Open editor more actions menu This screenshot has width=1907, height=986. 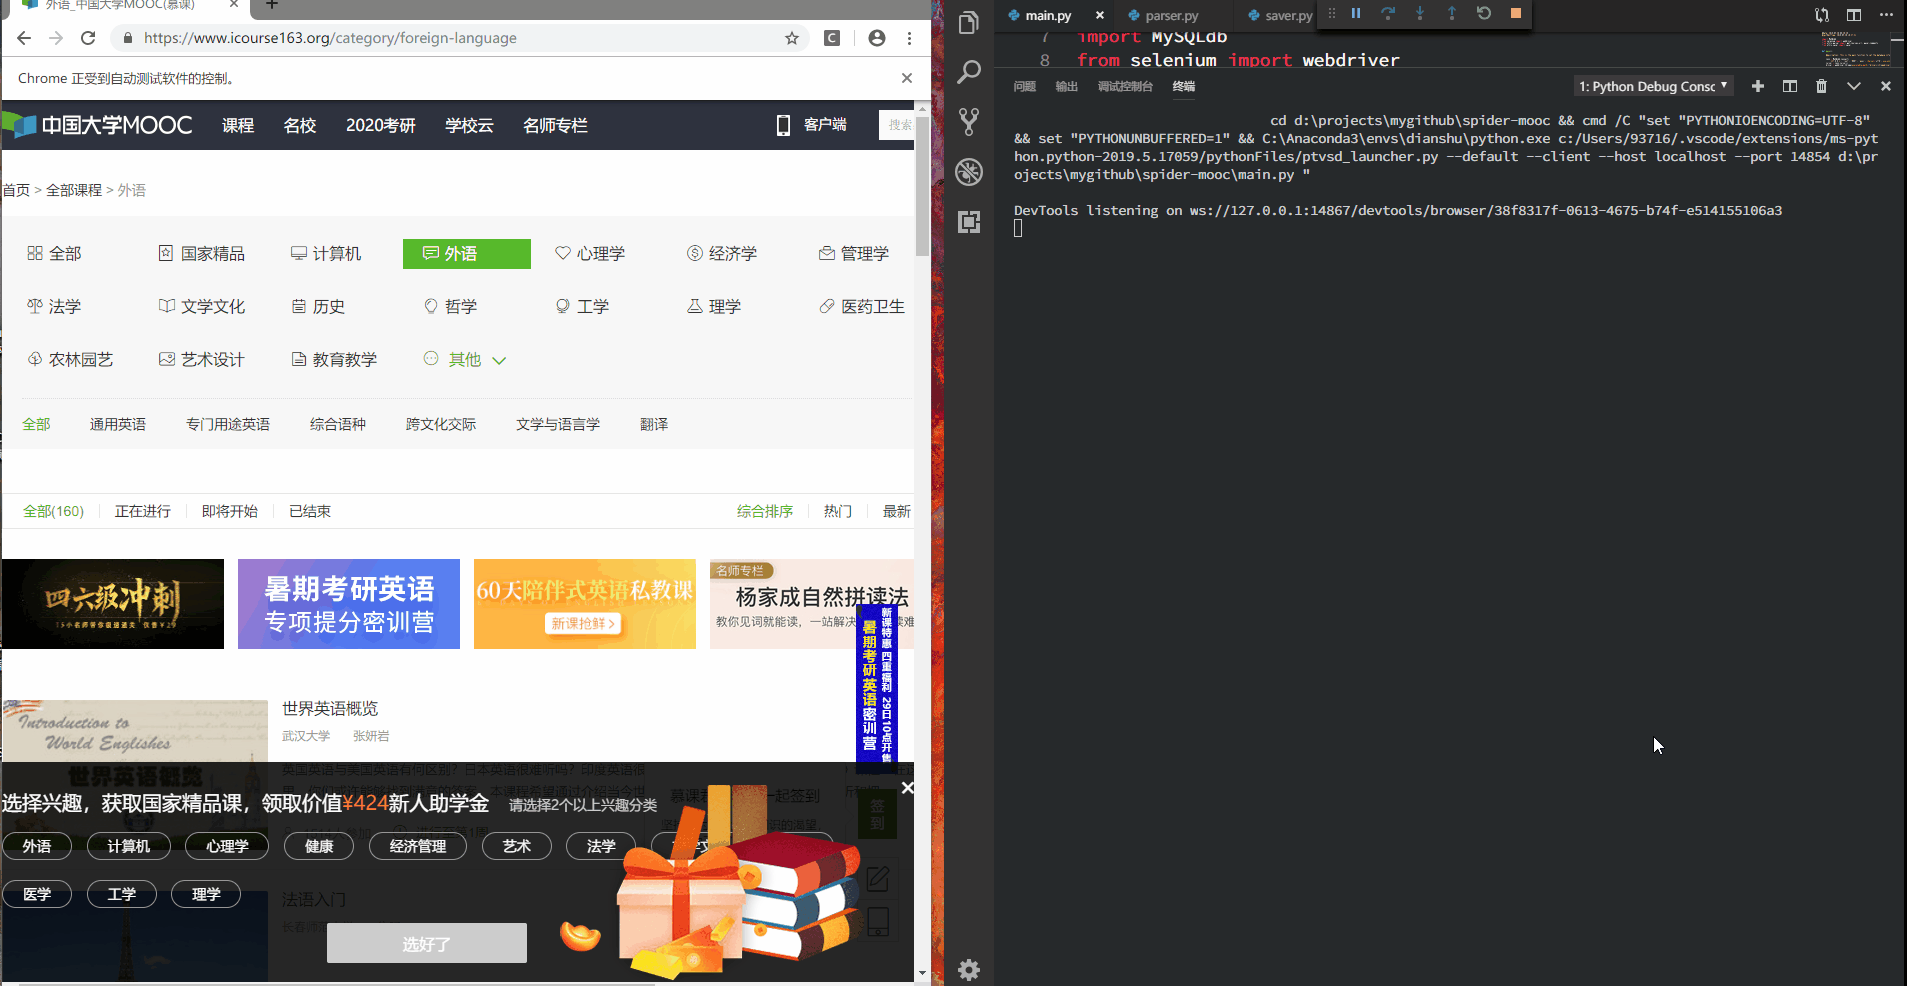click(x=1886, y=15)
